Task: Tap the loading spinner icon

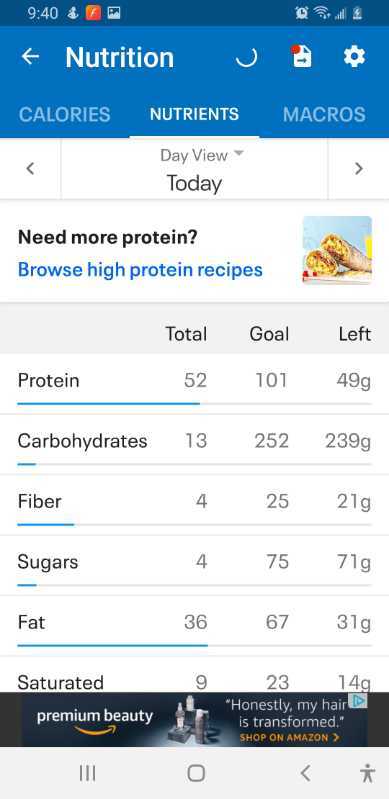Action: 246,57
